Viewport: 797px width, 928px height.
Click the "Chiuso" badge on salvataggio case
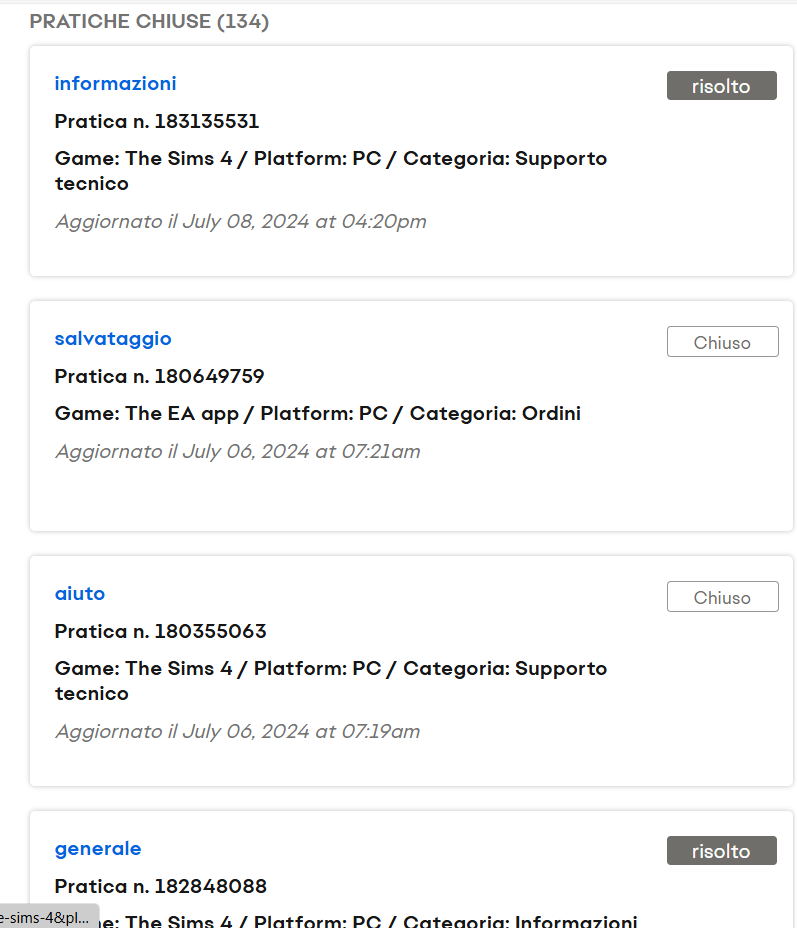[x=722, y=342]
